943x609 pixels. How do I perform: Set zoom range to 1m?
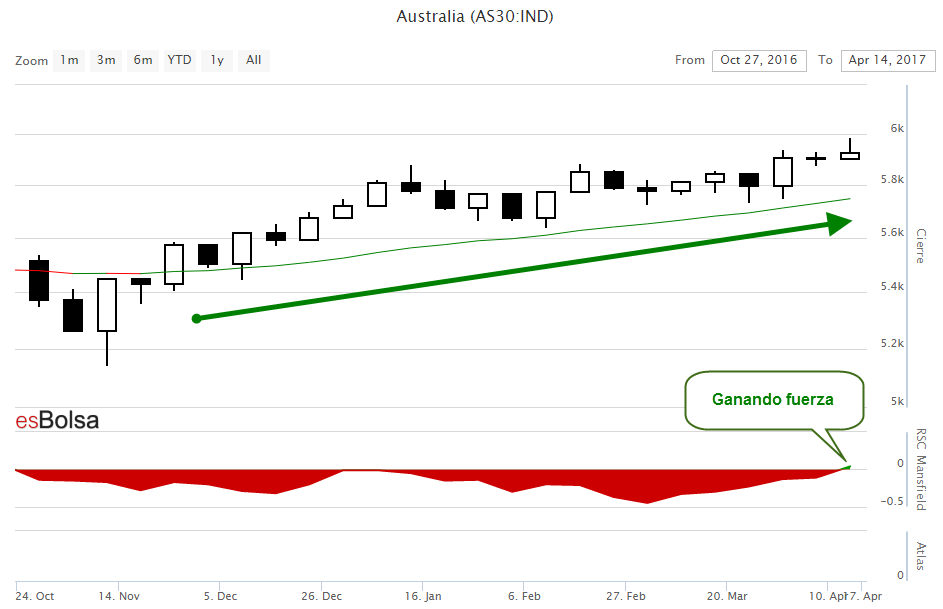(69, 60)
